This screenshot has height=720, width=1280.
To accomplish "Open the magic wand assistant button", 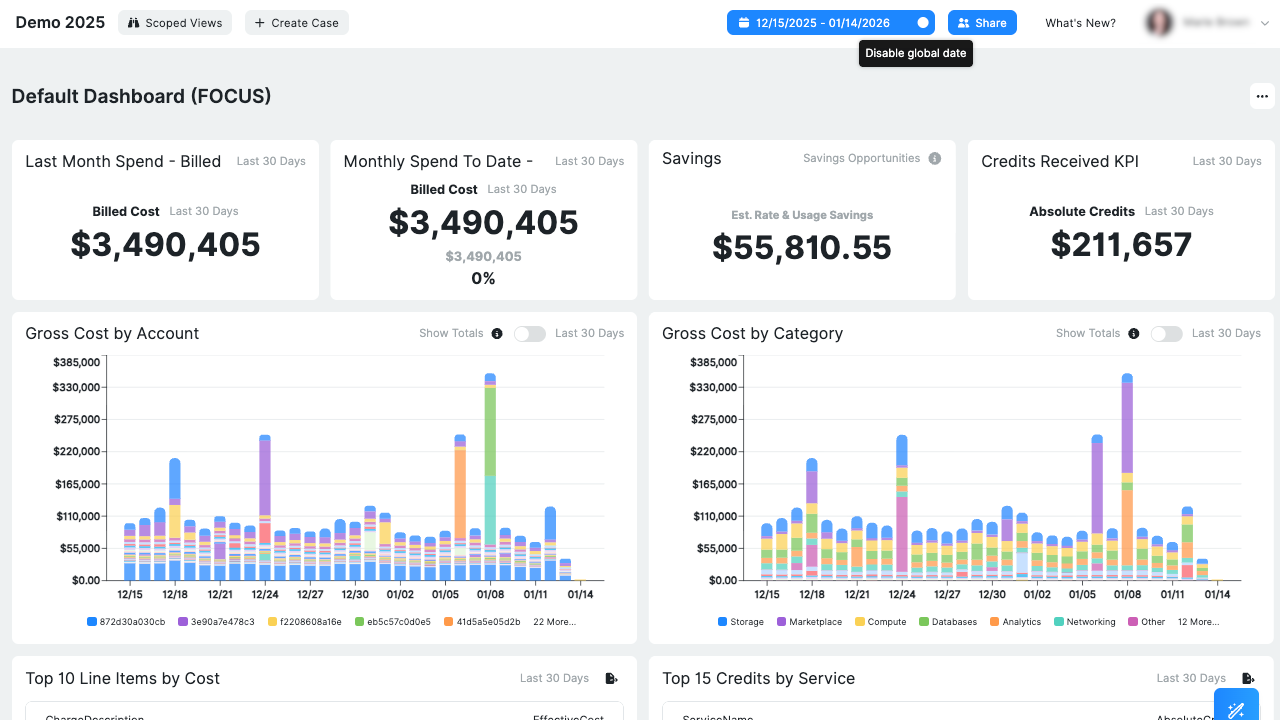I will click(x=1236, y=706).
